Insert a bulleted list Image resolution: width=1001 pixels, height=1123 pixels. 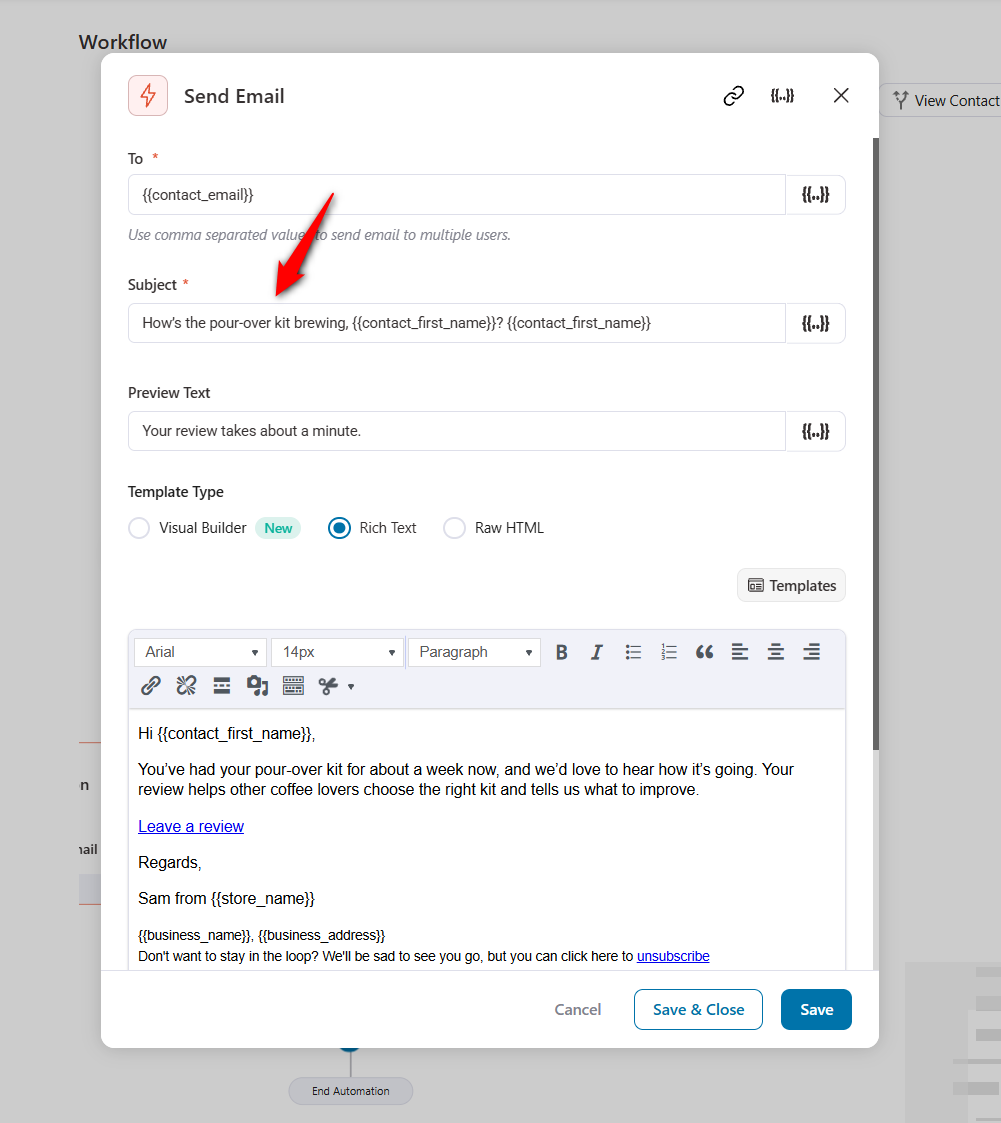[x=633, y=652]
